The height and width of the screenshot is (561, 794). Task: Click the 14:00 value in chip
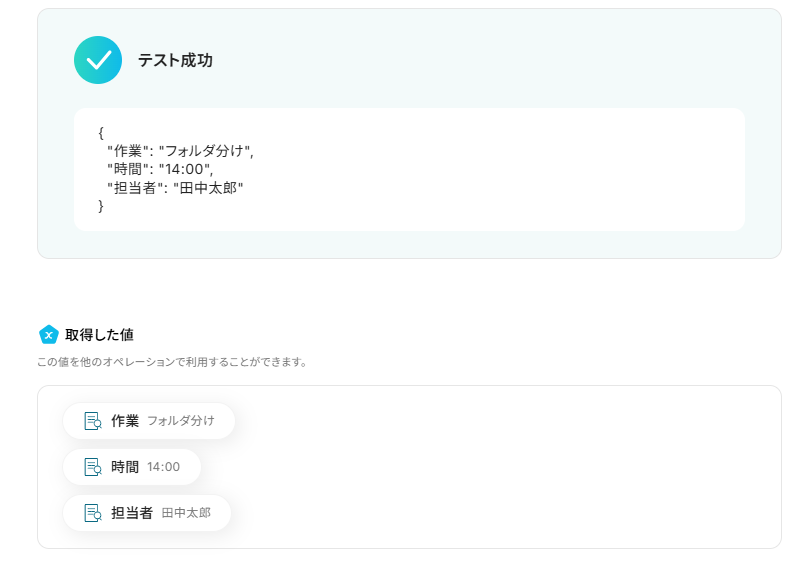point(163,467)
